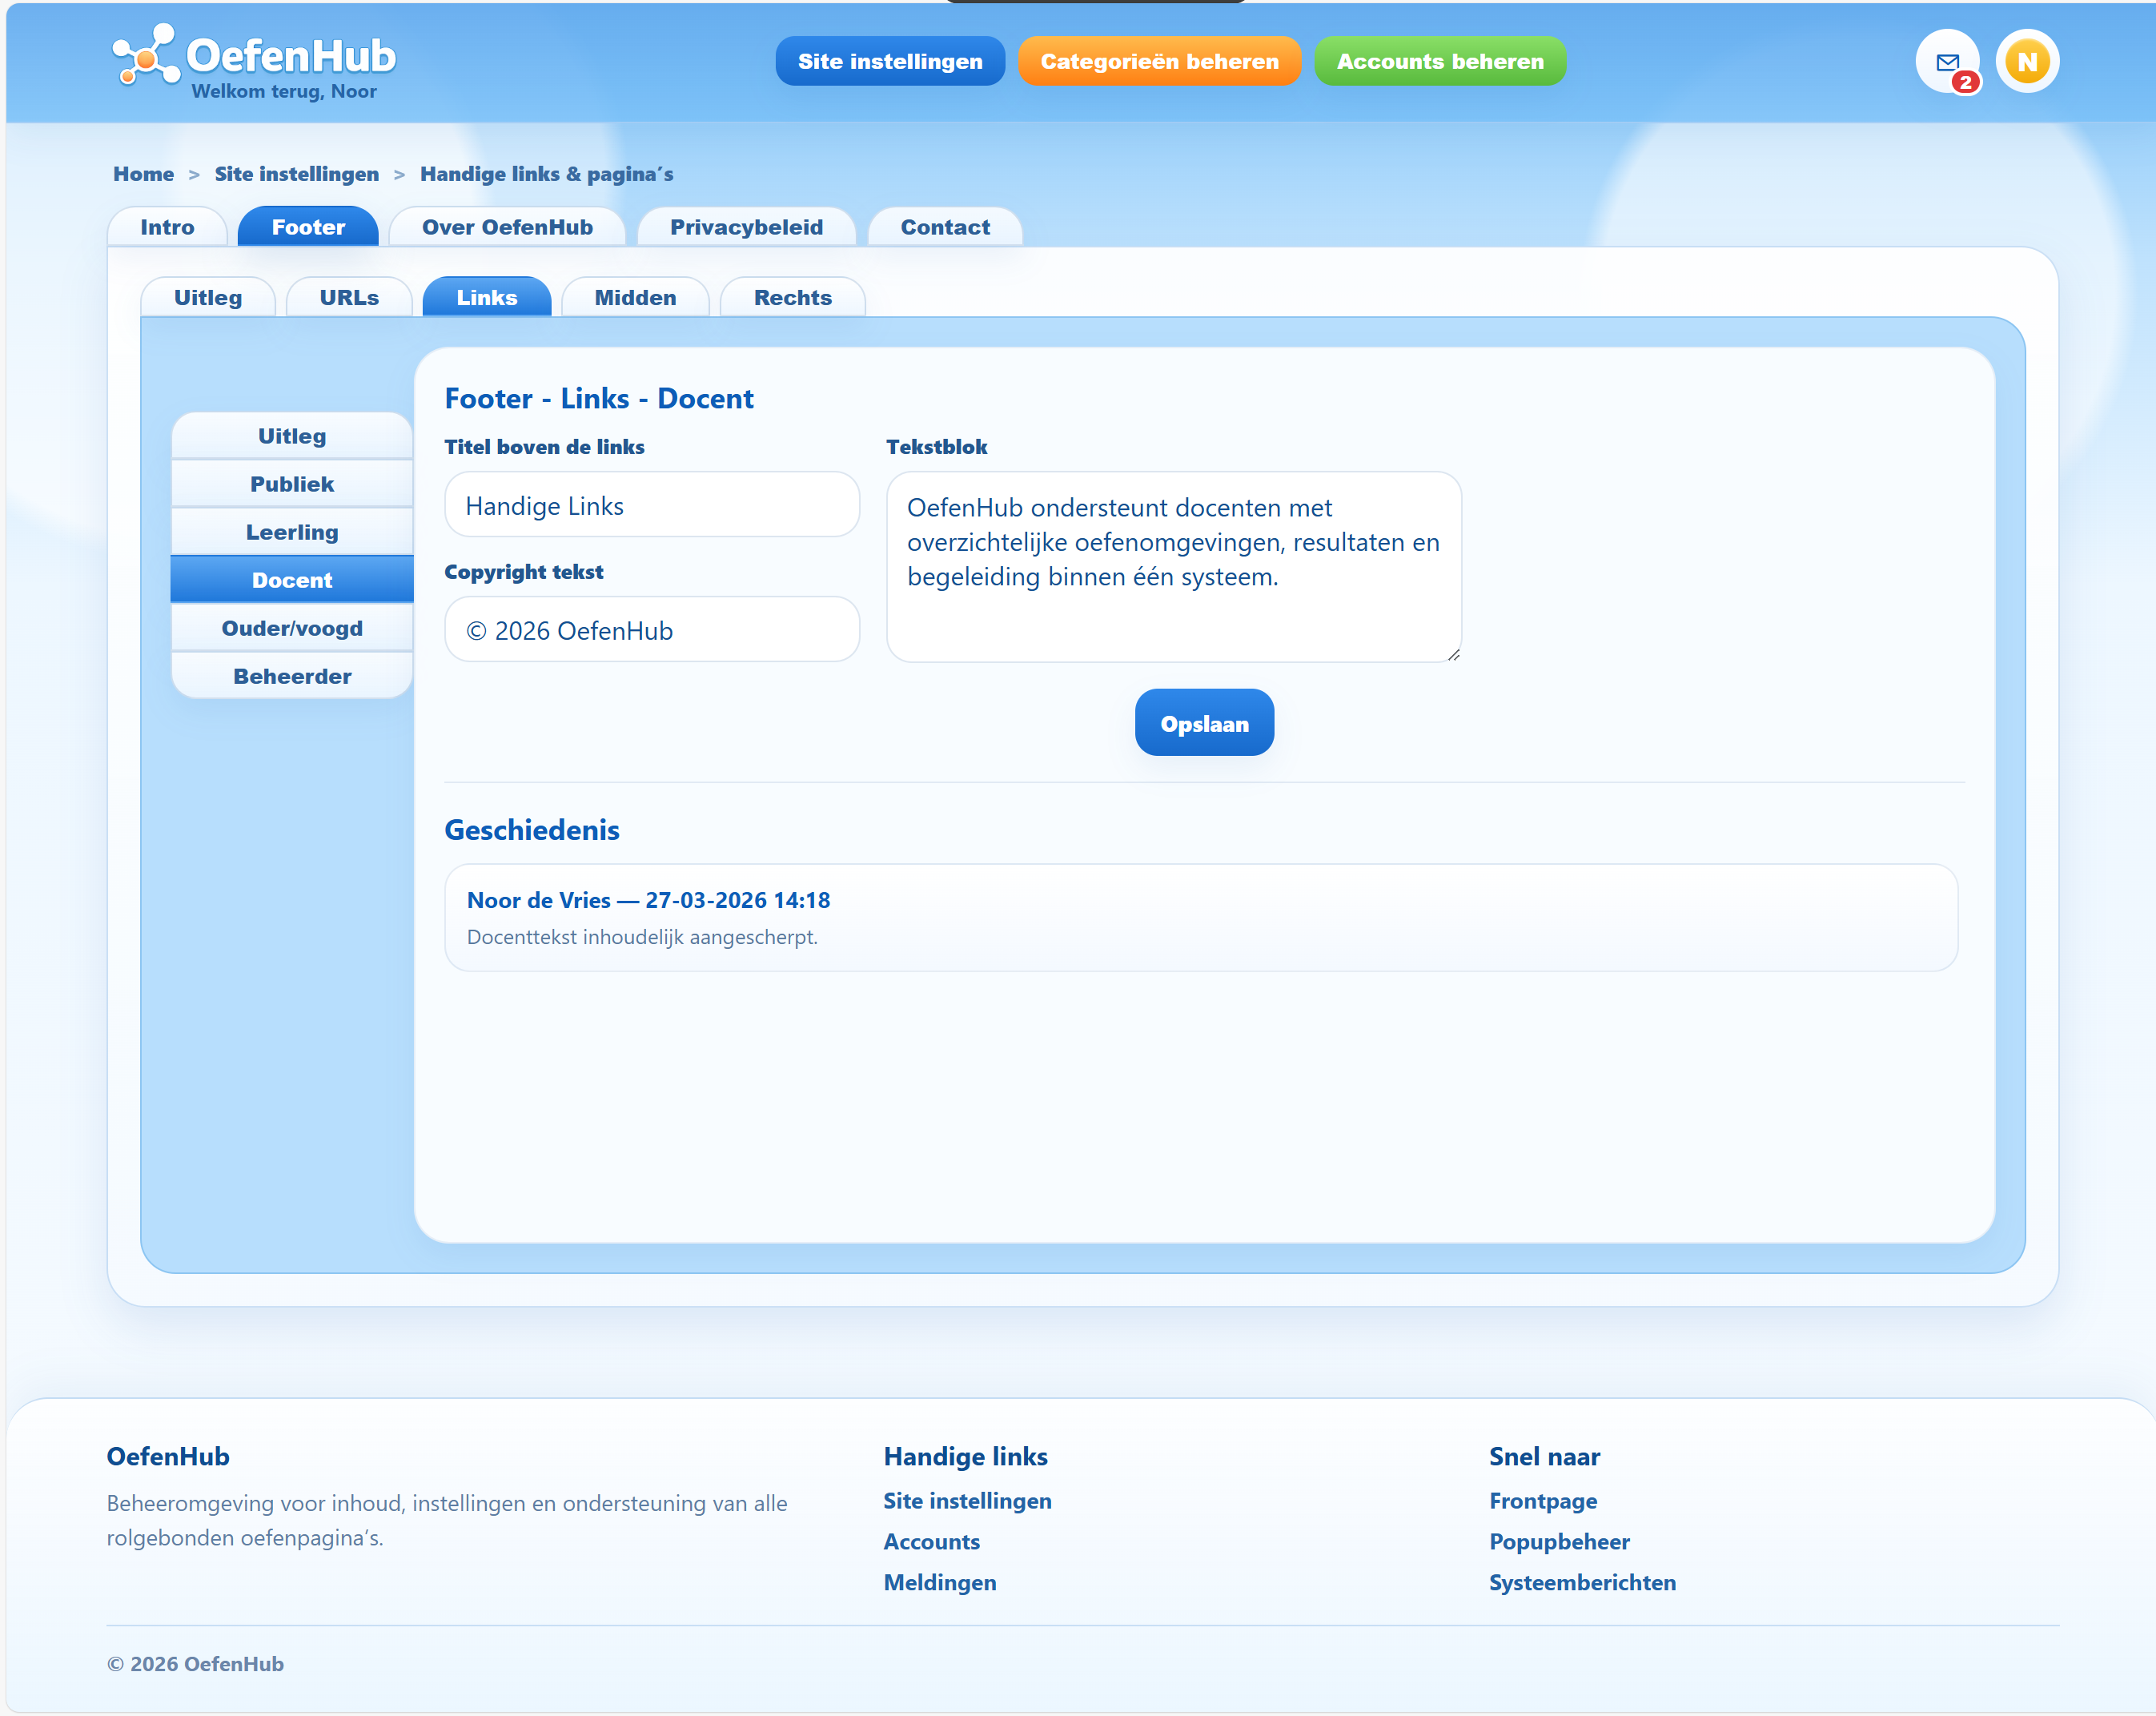The image size is (2156, 1716).
Task: Open Site instellingen footer link
Action: coord(967,1501)
